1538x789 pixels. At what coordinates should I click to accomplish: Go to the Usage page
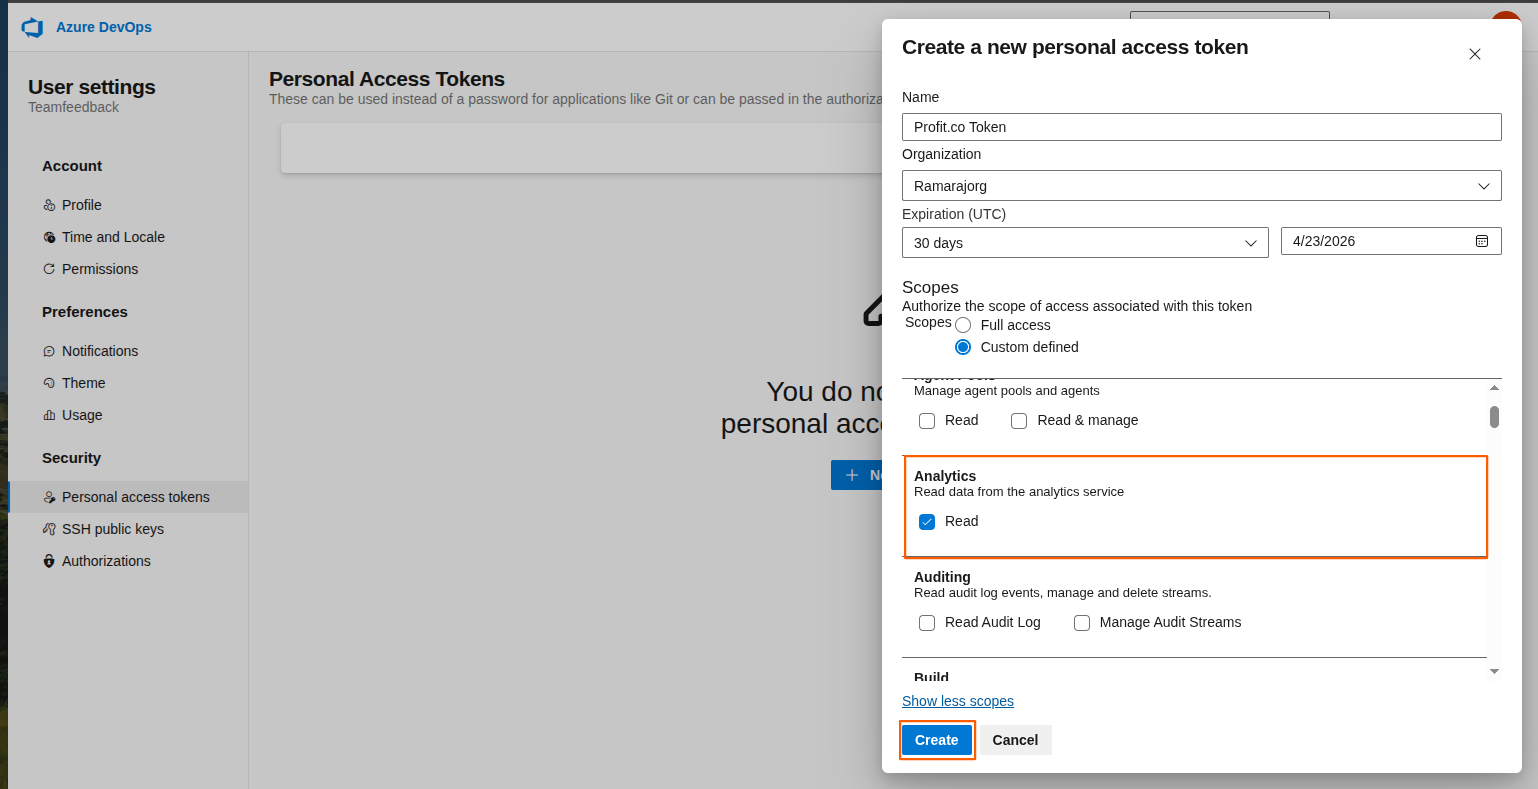[82, 415]
